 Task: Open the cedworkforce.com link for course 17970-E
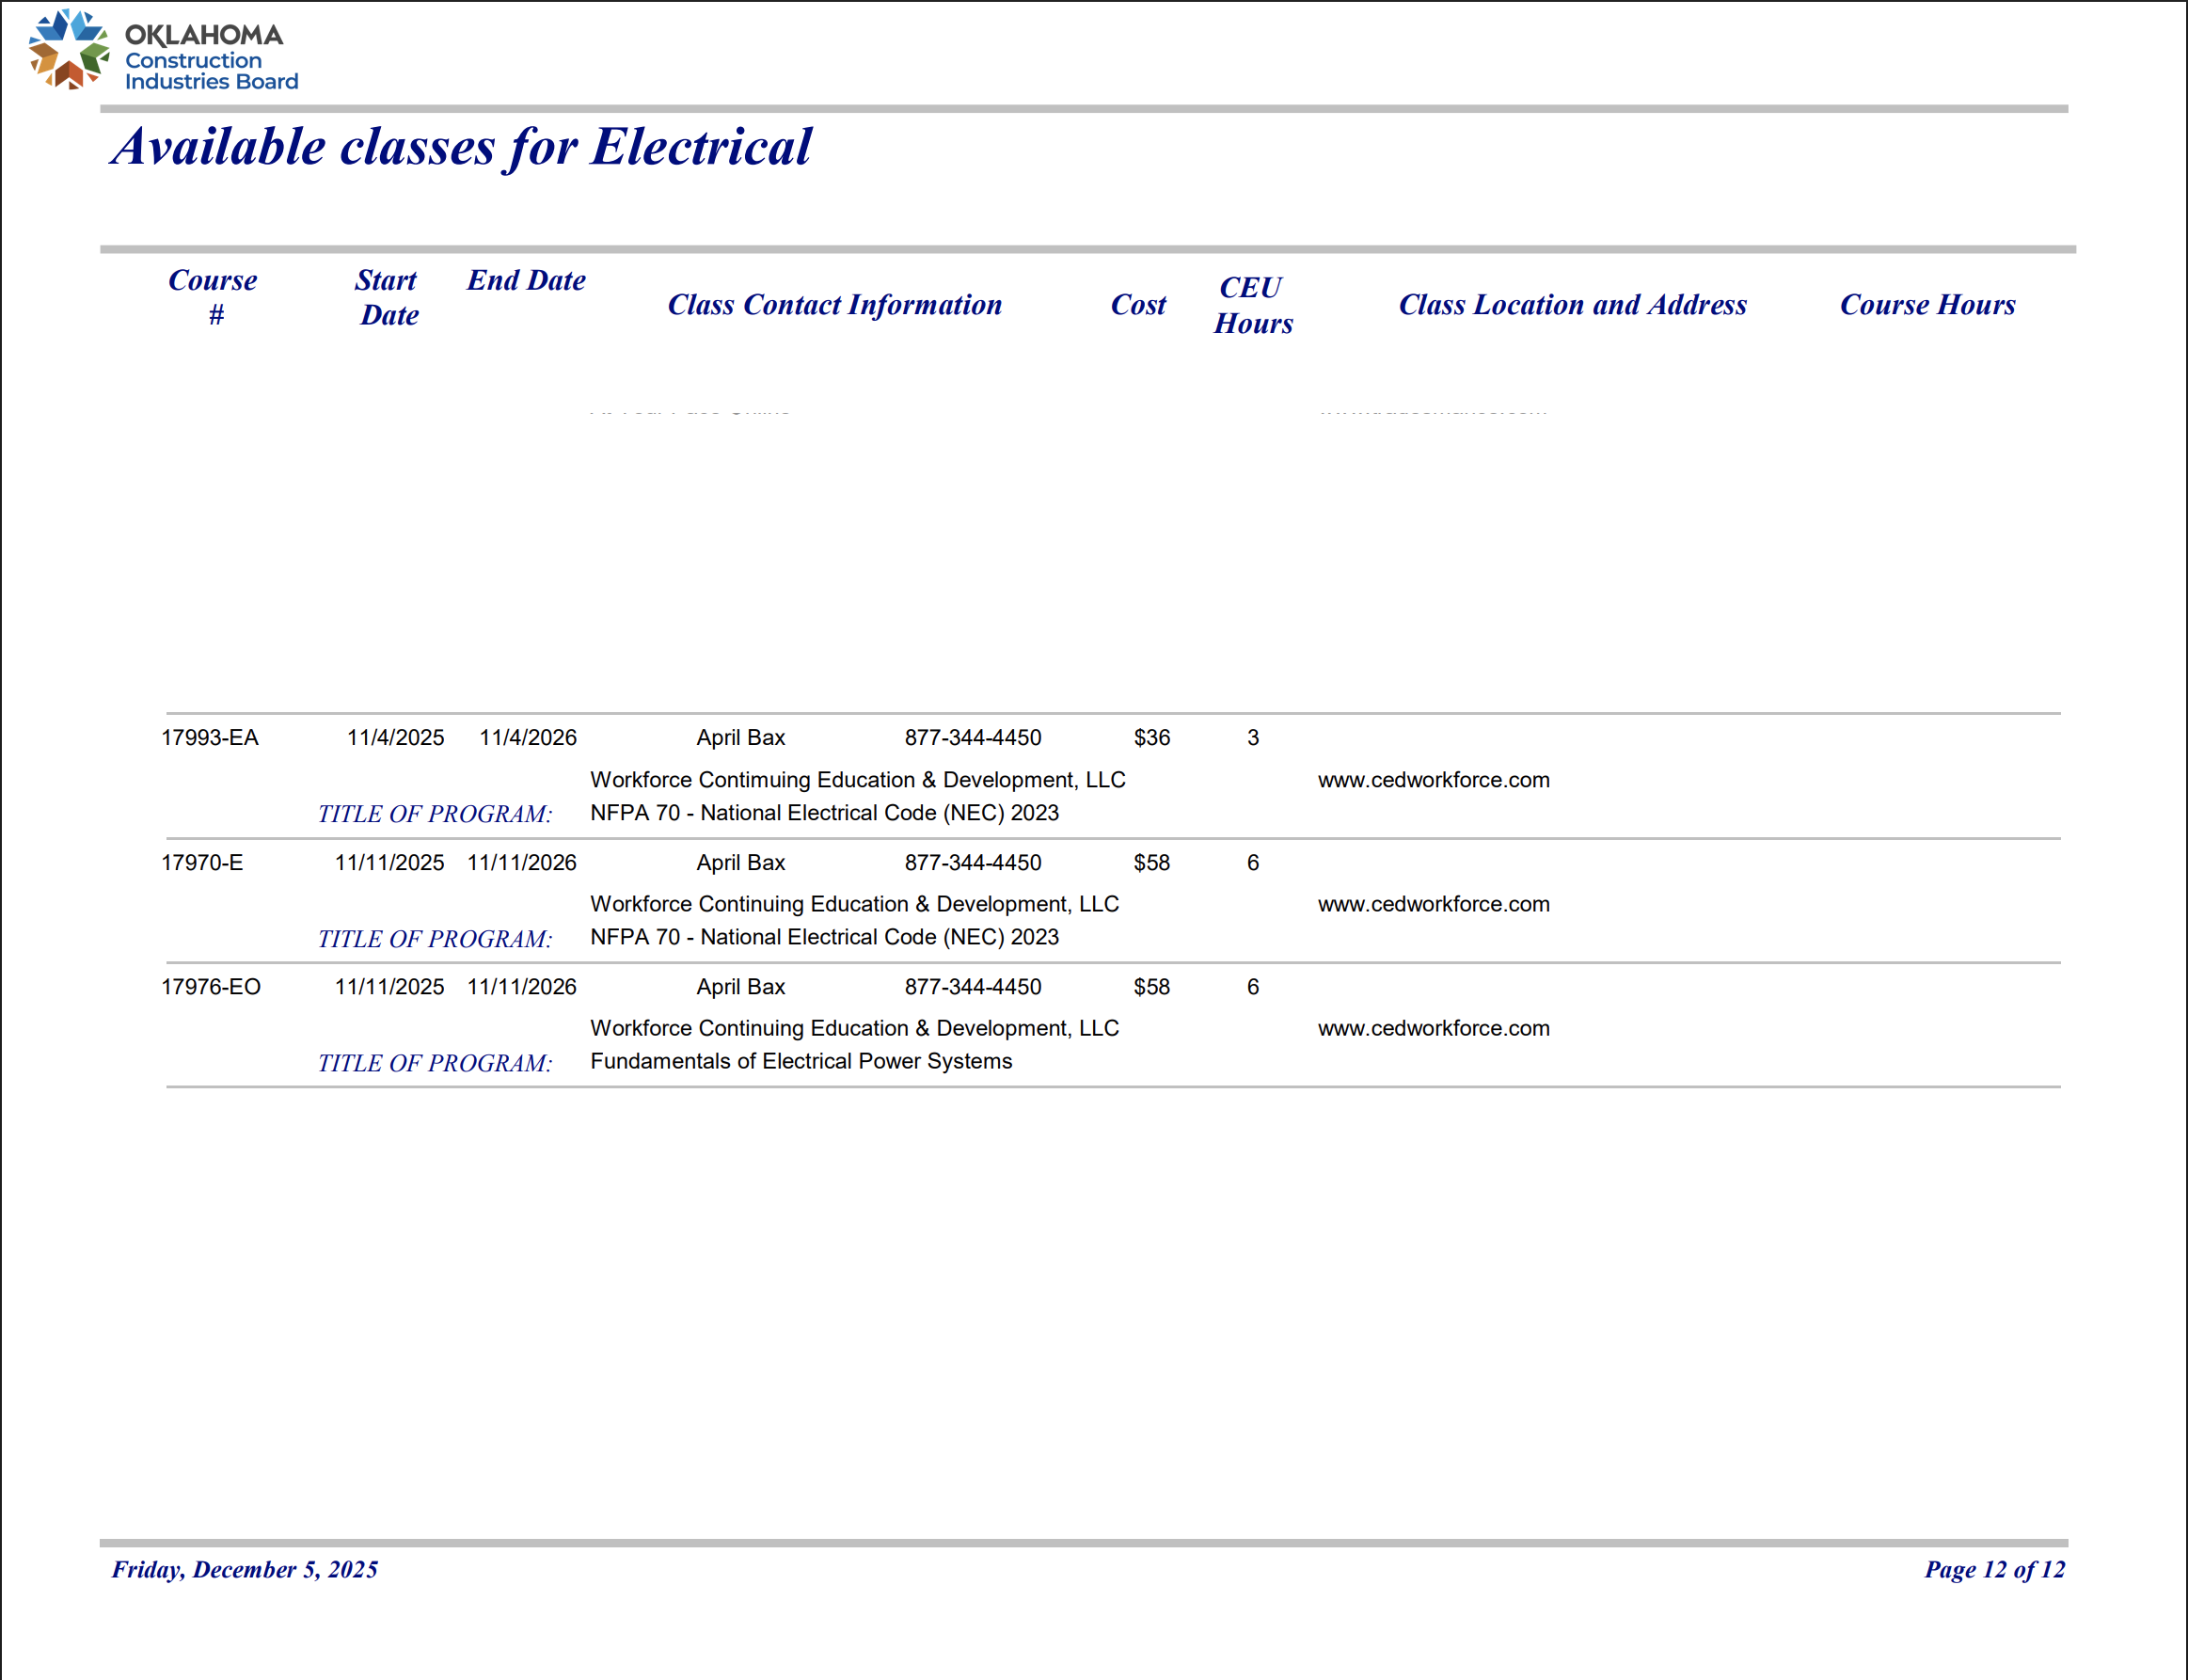pos(1433,904)
